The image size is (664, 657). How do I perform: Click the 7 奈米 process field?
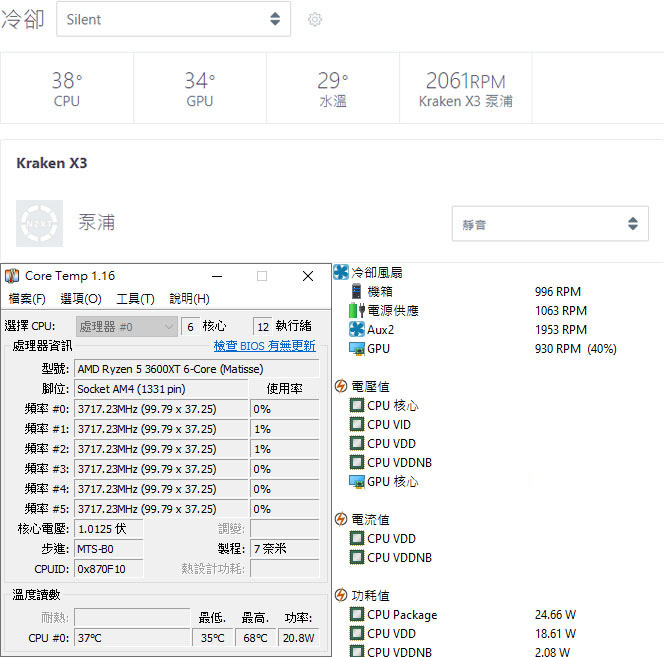[285, 549]
